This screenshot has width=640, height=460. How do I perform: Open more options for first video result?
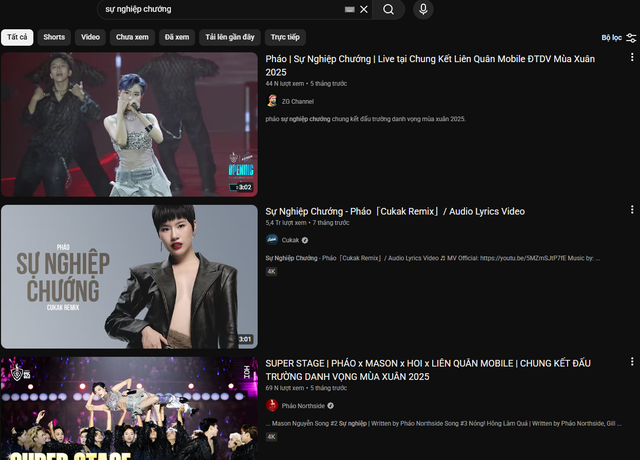[x=631, y=57]
